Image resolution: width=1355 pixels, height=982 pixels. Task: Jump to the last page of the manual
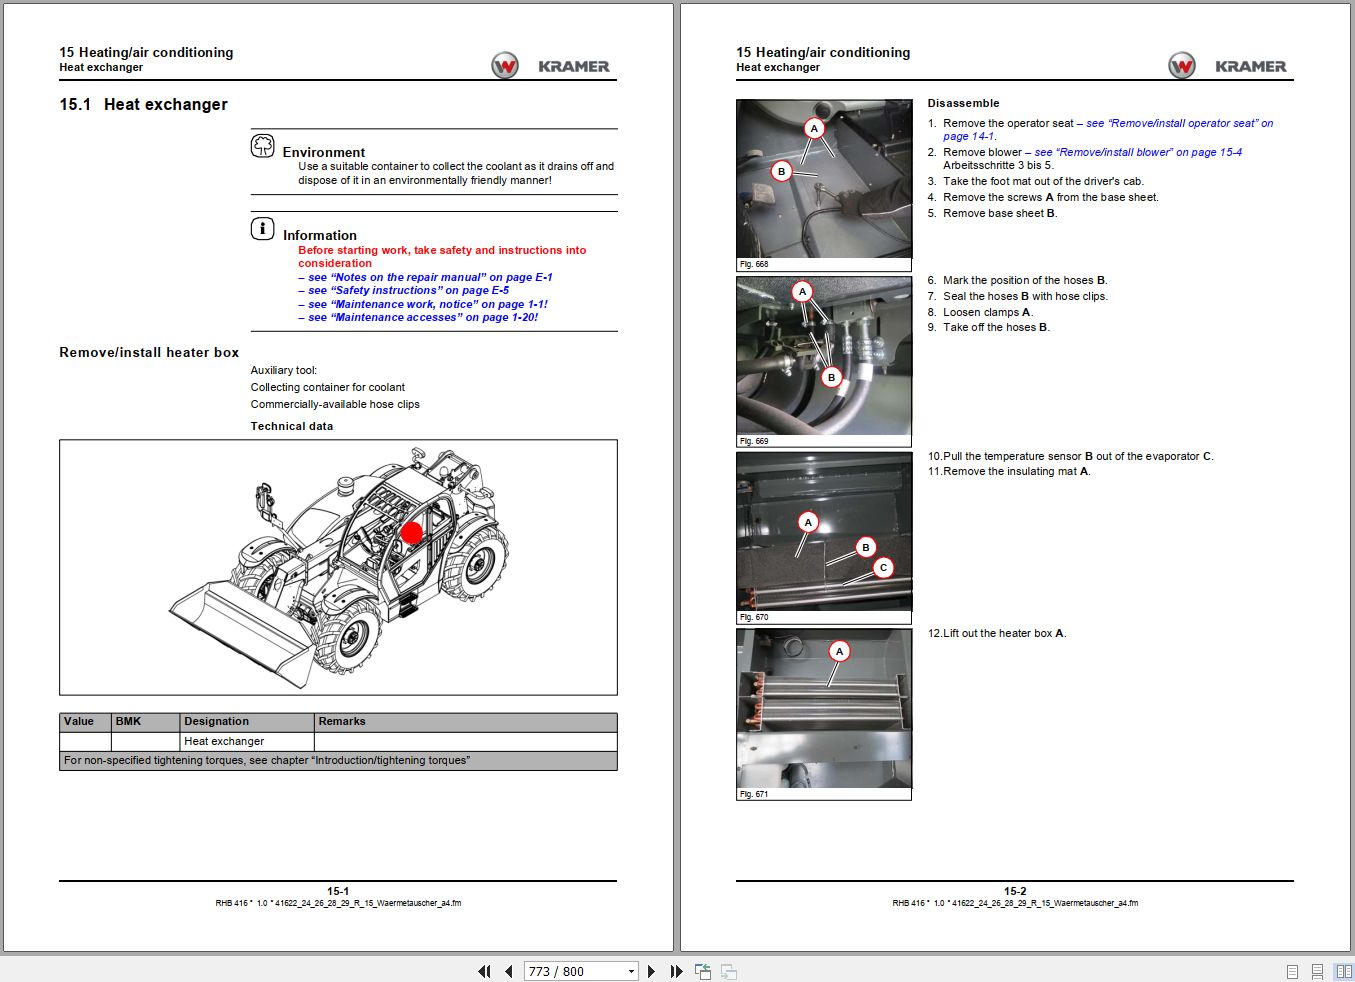[676, 971]
